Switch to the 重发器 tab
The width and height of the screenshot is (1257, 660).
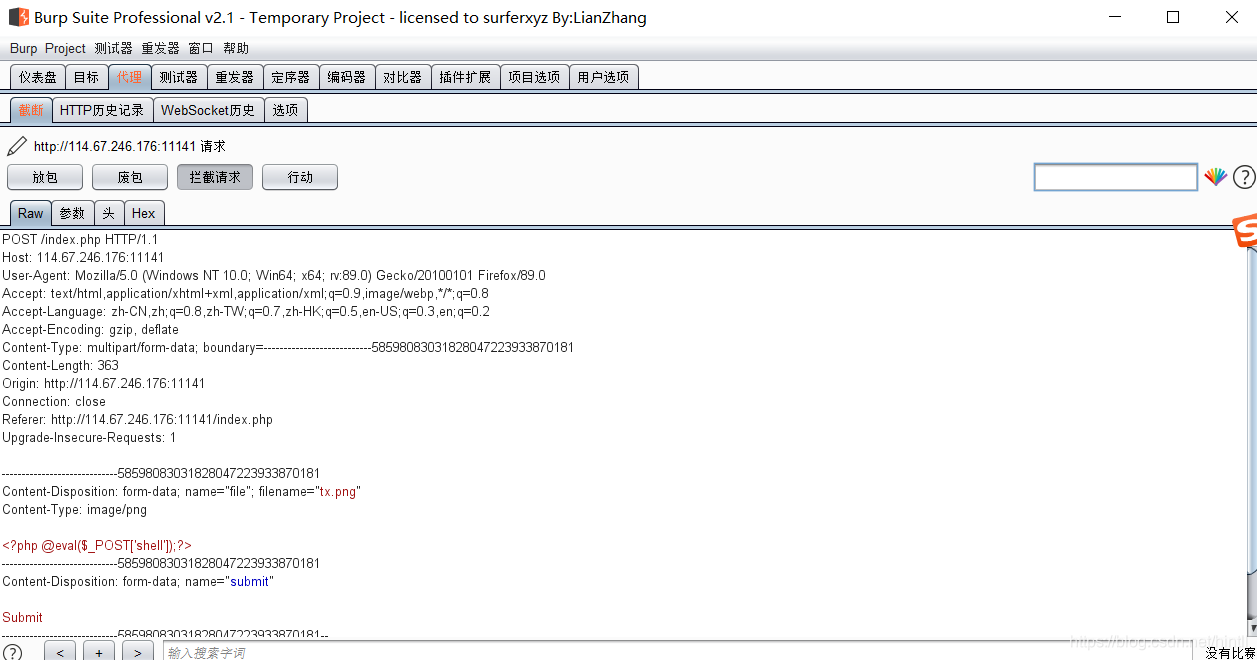(x=235, y=77)
